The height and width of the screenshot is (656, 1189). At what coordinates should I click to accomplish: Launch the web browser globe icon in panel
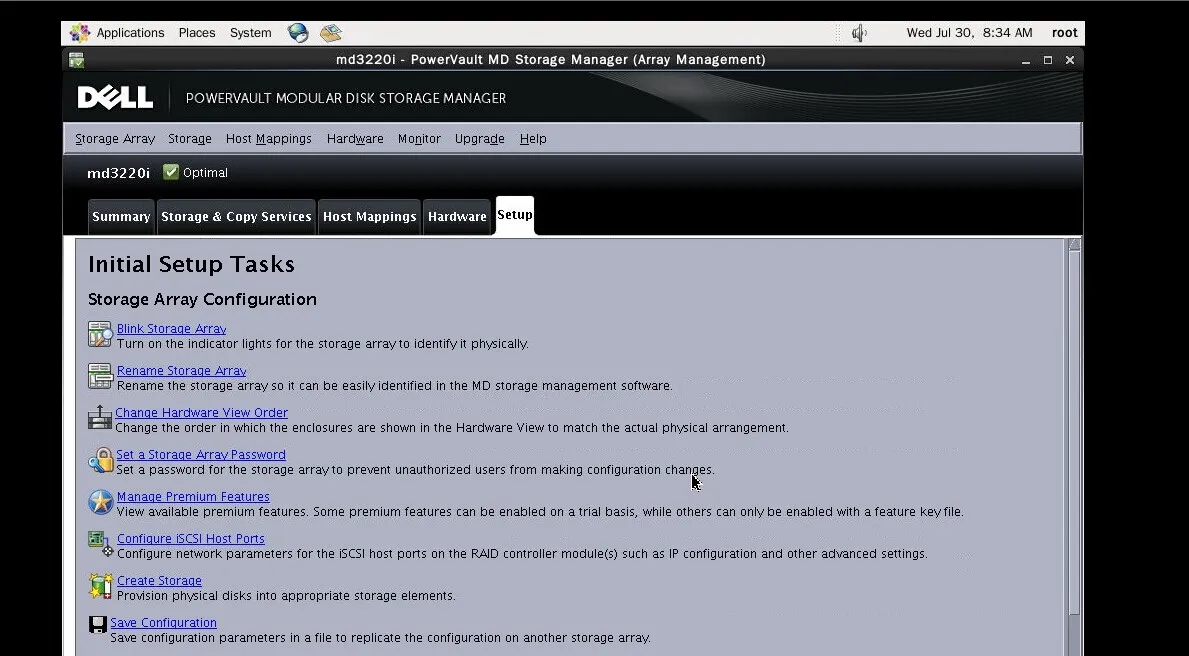point(298,33)
